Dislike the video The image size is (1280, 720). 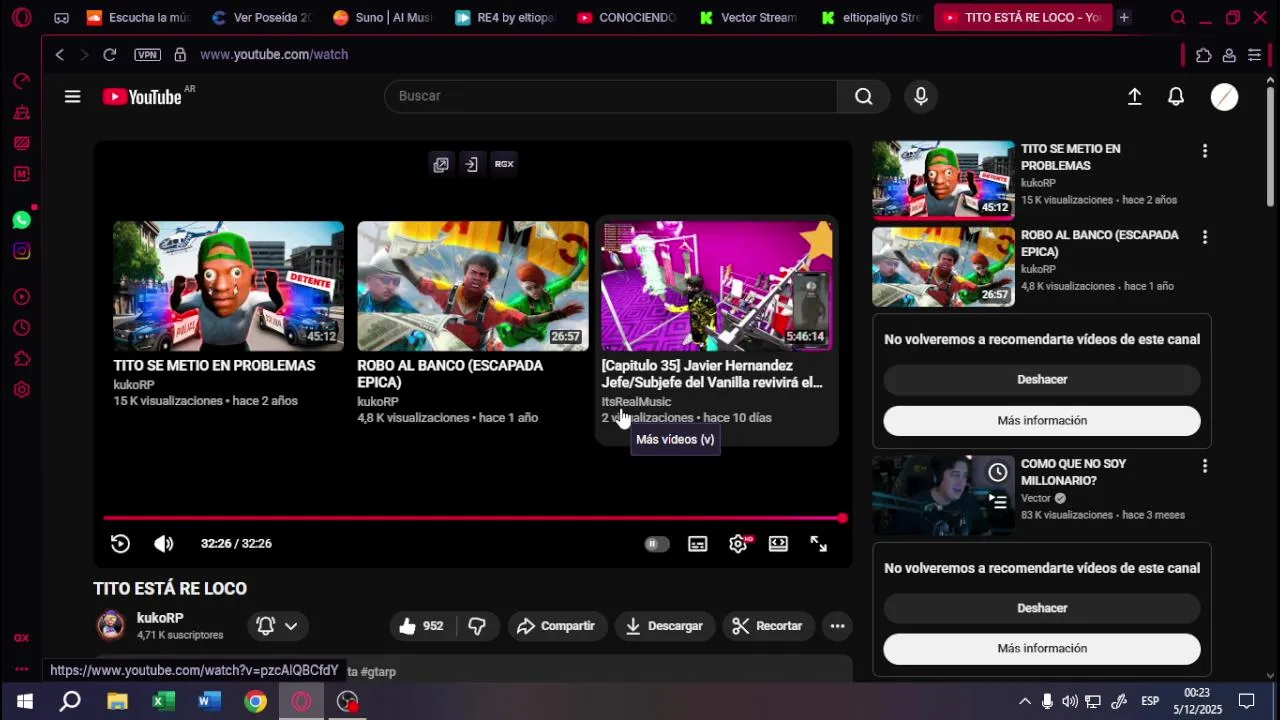click(477, 626)
